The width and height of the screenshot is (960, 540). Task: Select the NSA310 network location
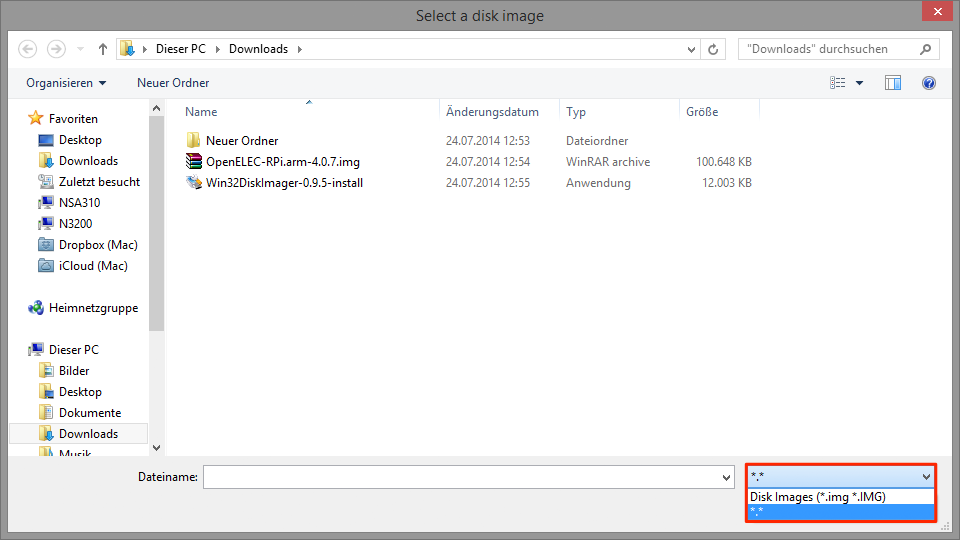(x=80, y=203)
